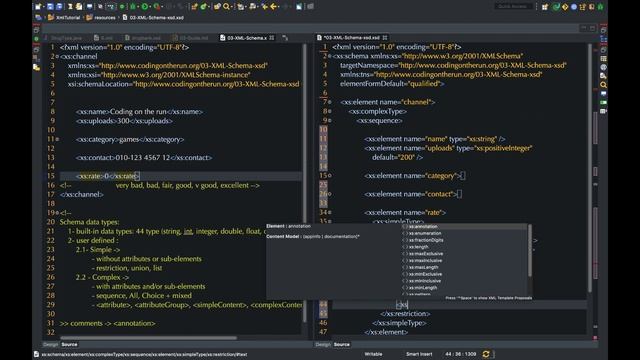The height and width of the screenshot is (360, 640).
Task: Collapse the comment block at line 19
Action: [x=57, y=213]
